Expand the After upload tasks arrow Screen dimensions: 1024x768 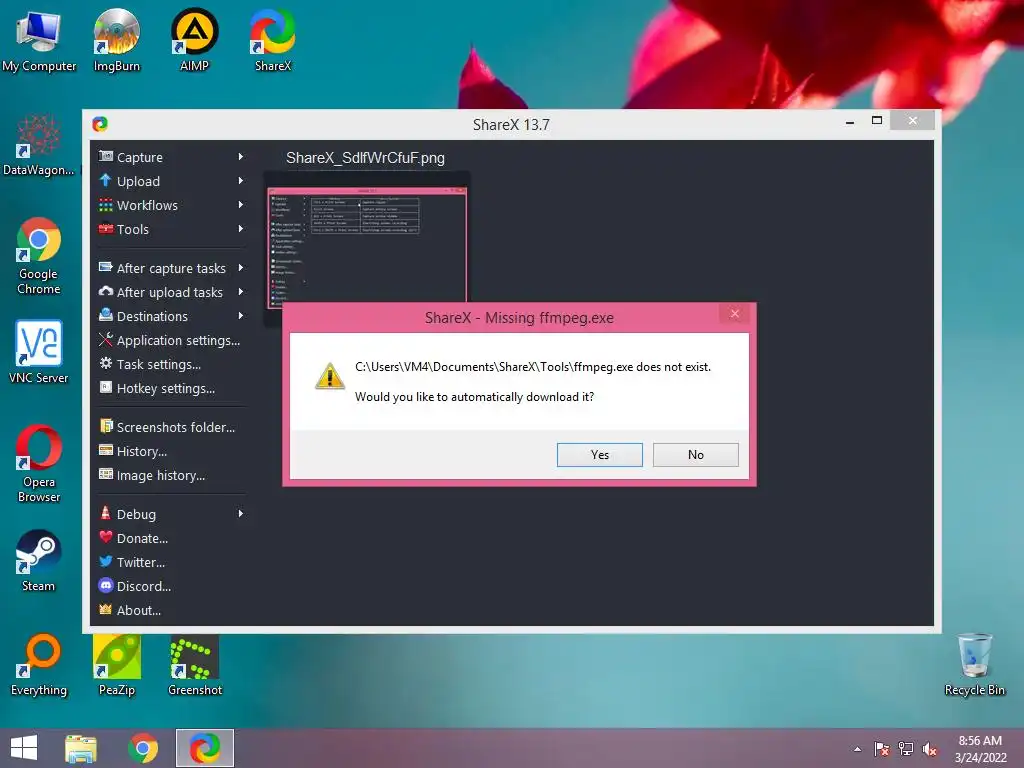click(240, 292)
